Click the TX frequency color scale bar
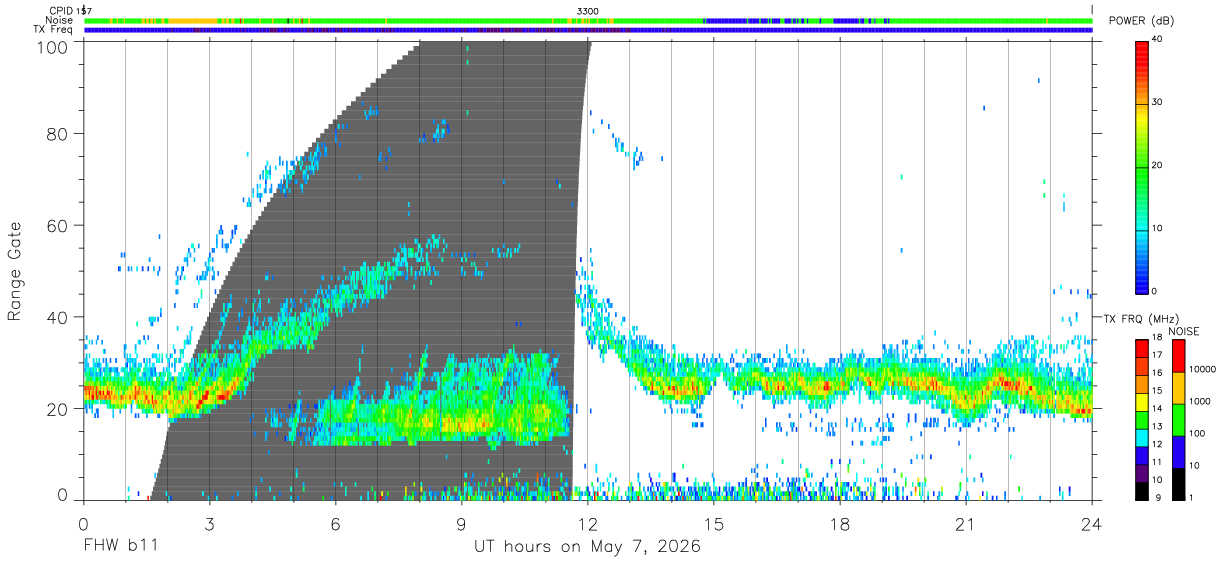This screenshot has width=1228, height=567. pyautogui.click(x=1142, y=419)
